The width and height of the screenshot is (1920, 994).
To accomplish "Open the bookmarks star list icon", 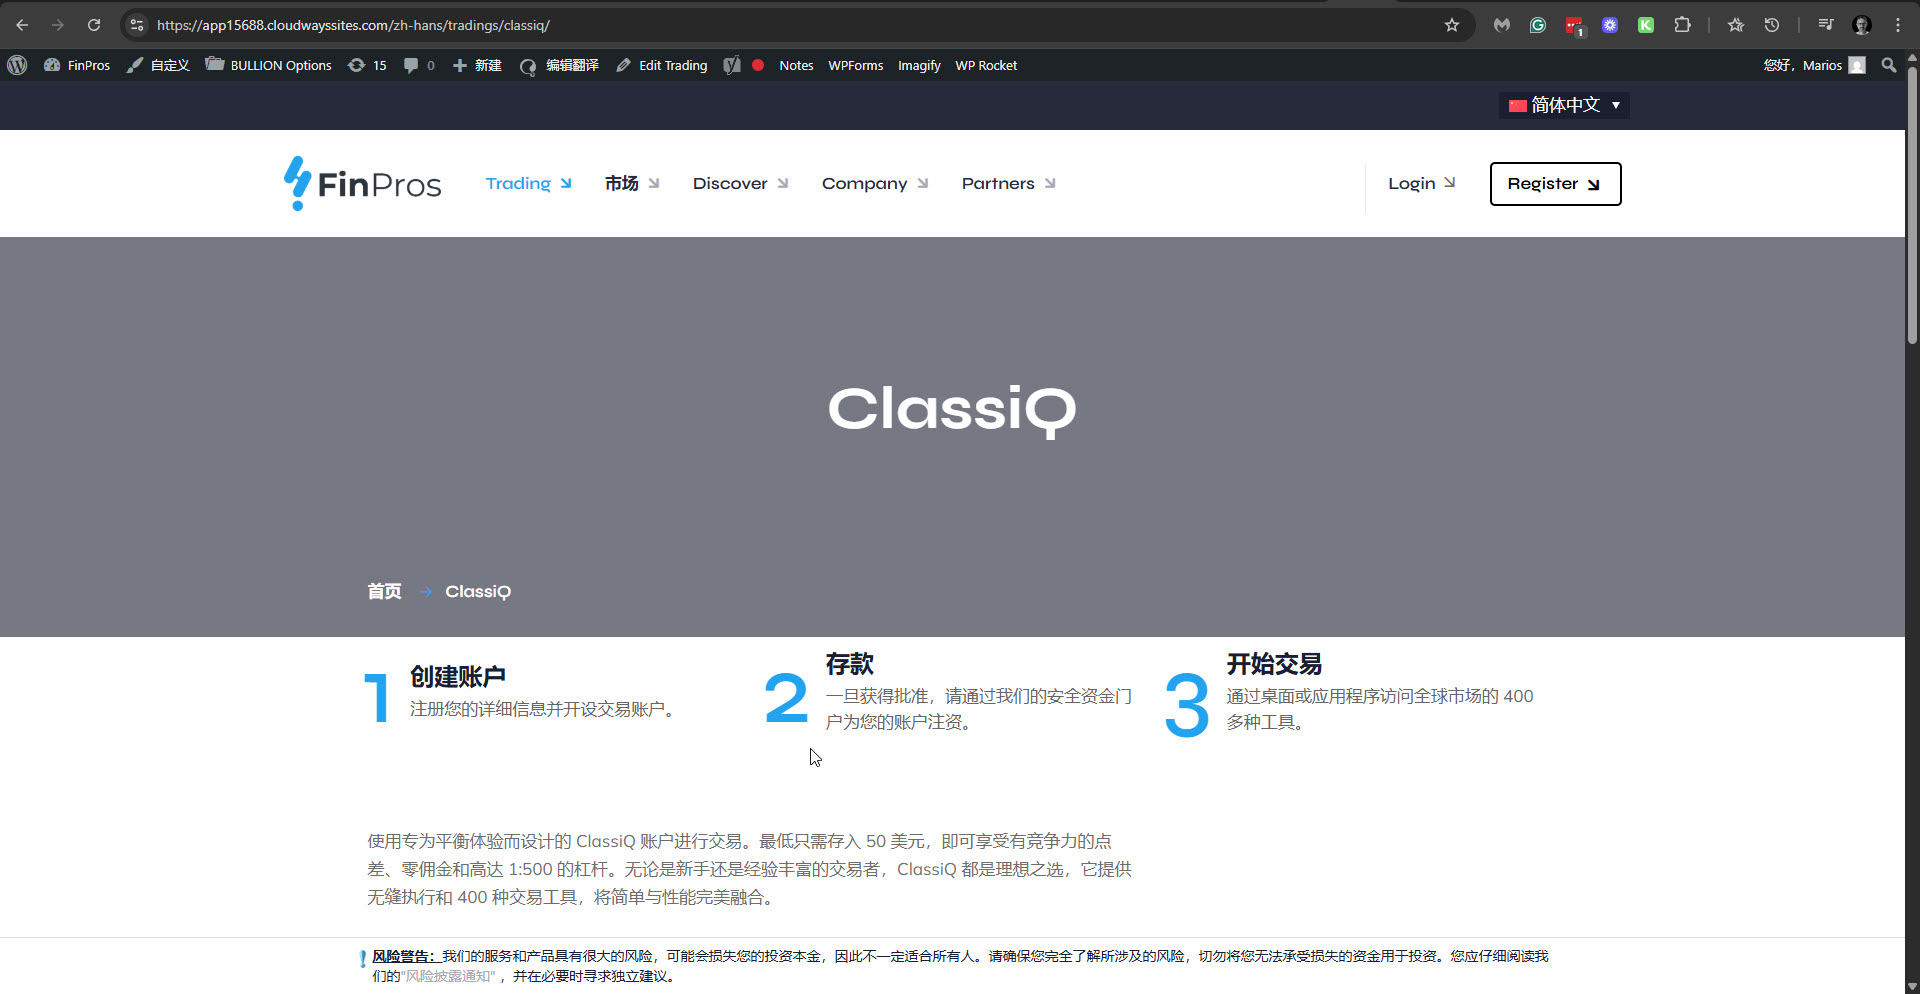I will pyautogui.click(x=1736, y=25).
